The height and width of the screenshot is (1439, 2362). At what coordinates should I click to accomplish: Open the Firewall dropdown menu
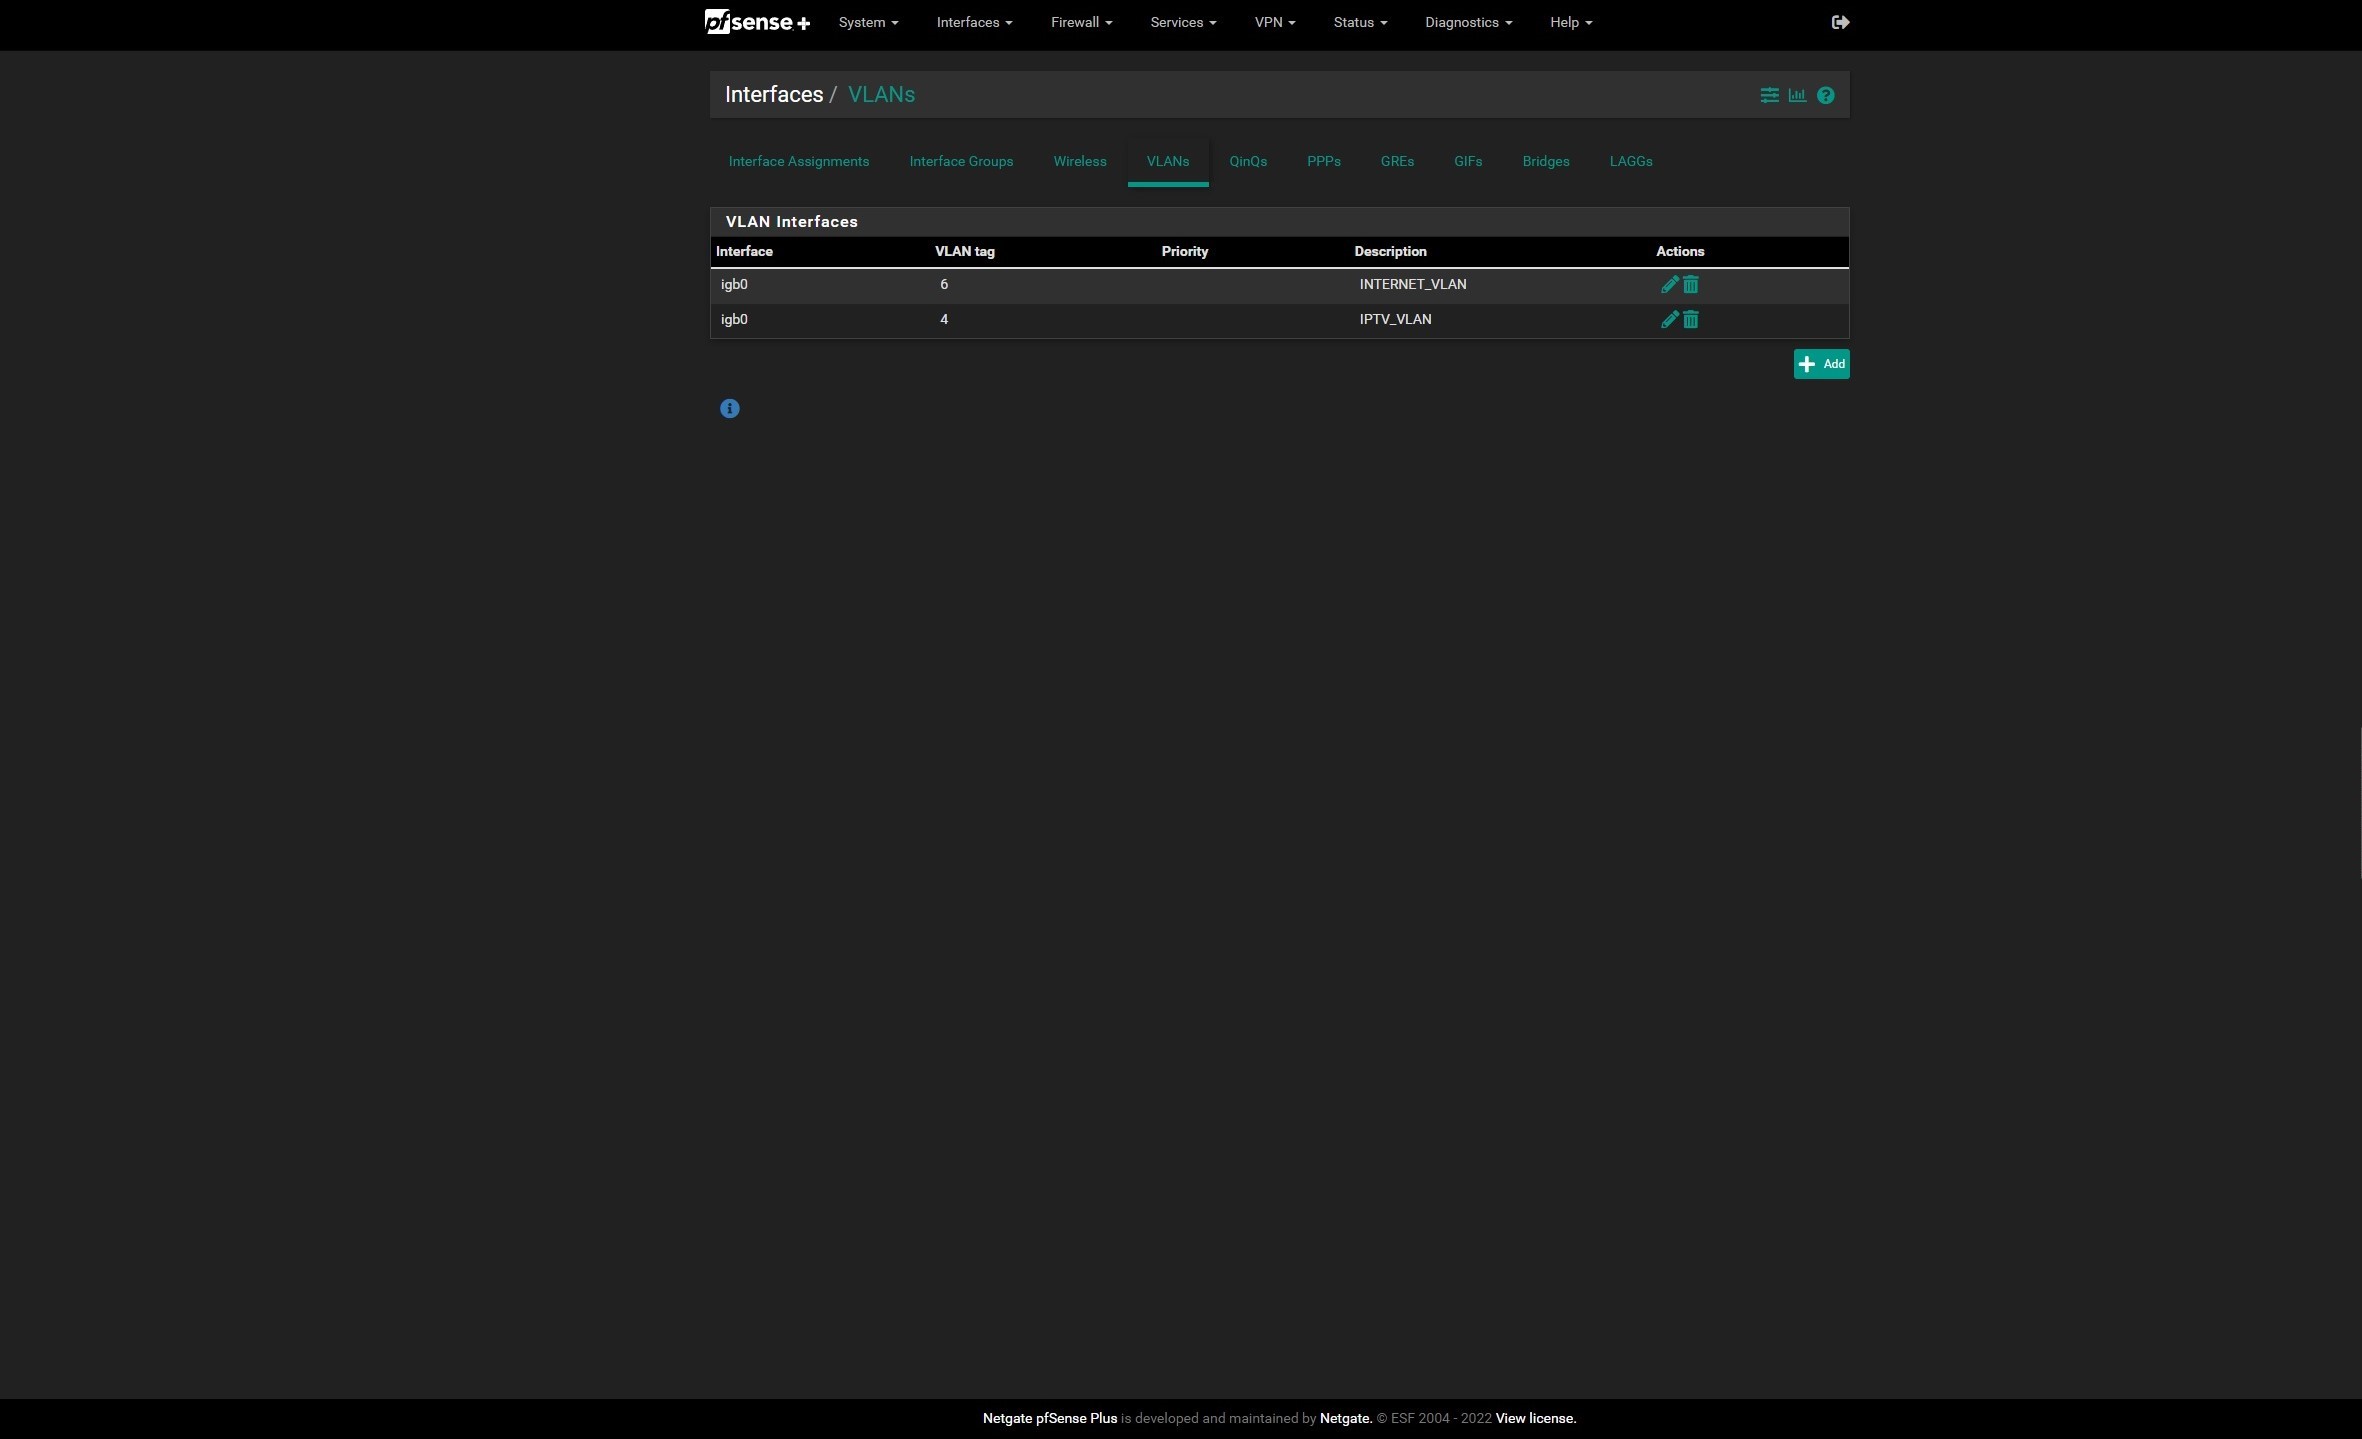click(x=1080, y=22)
